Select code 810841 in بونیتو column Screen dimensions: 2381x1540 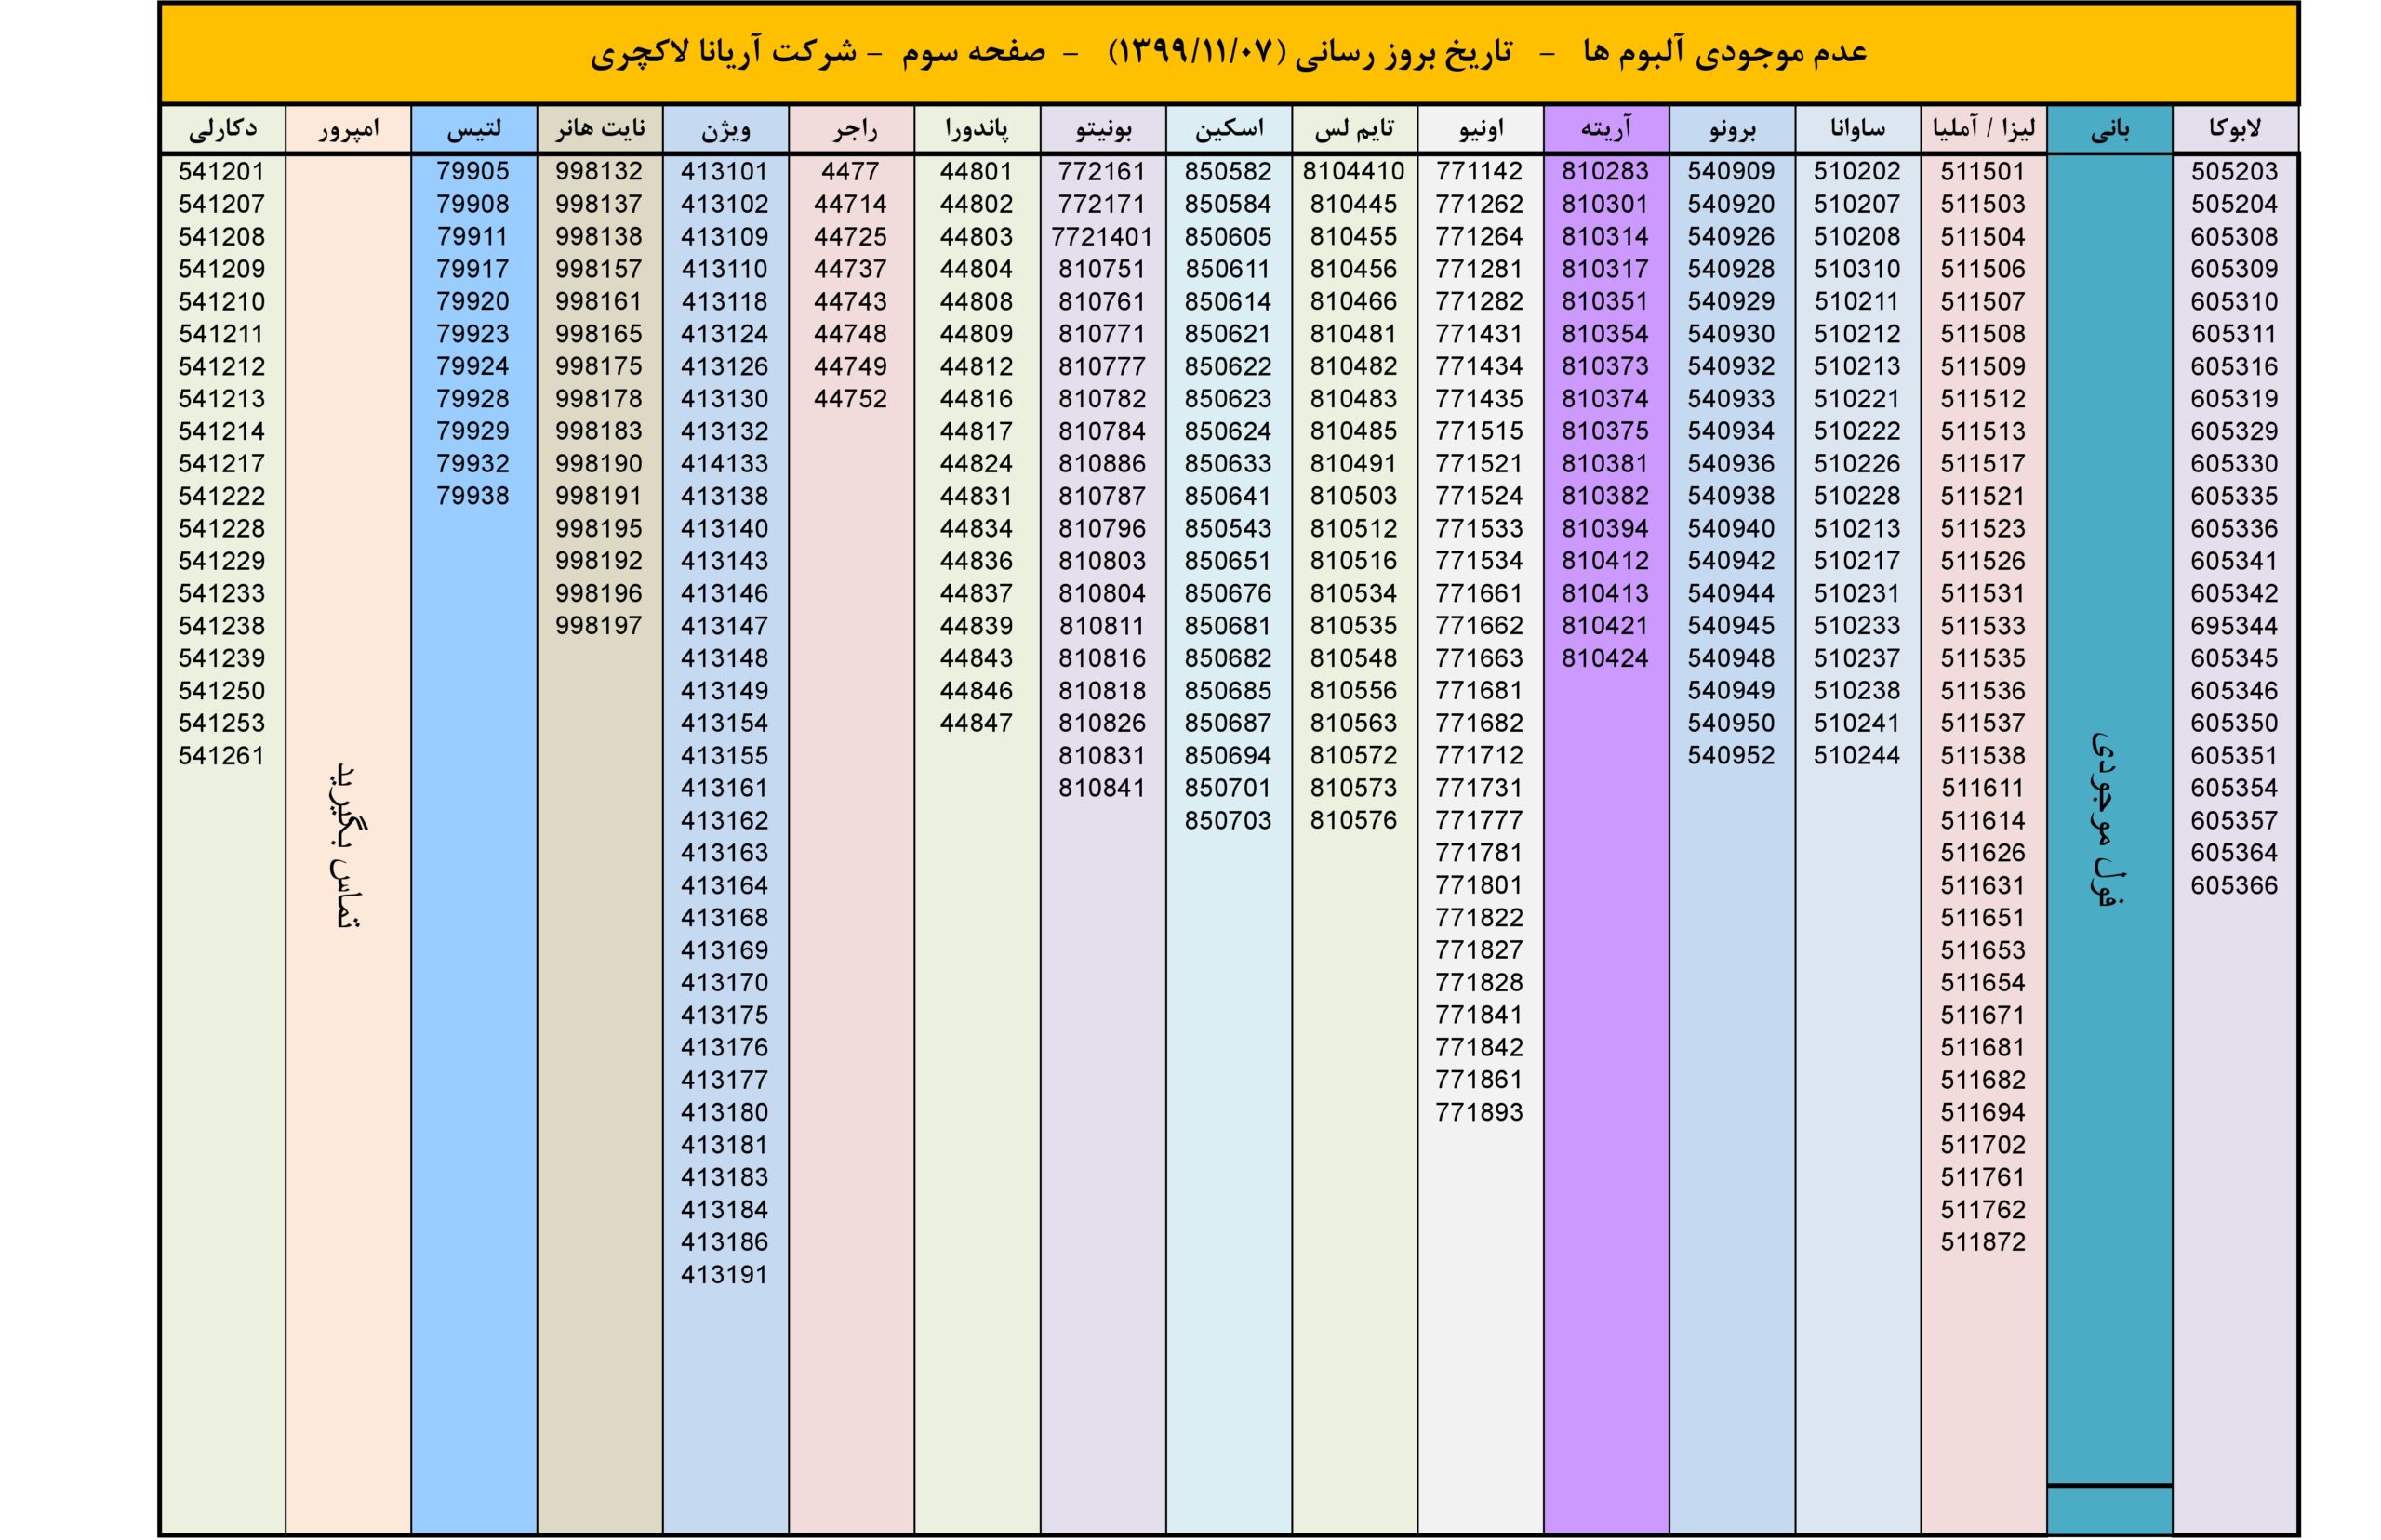point(1102,788)
